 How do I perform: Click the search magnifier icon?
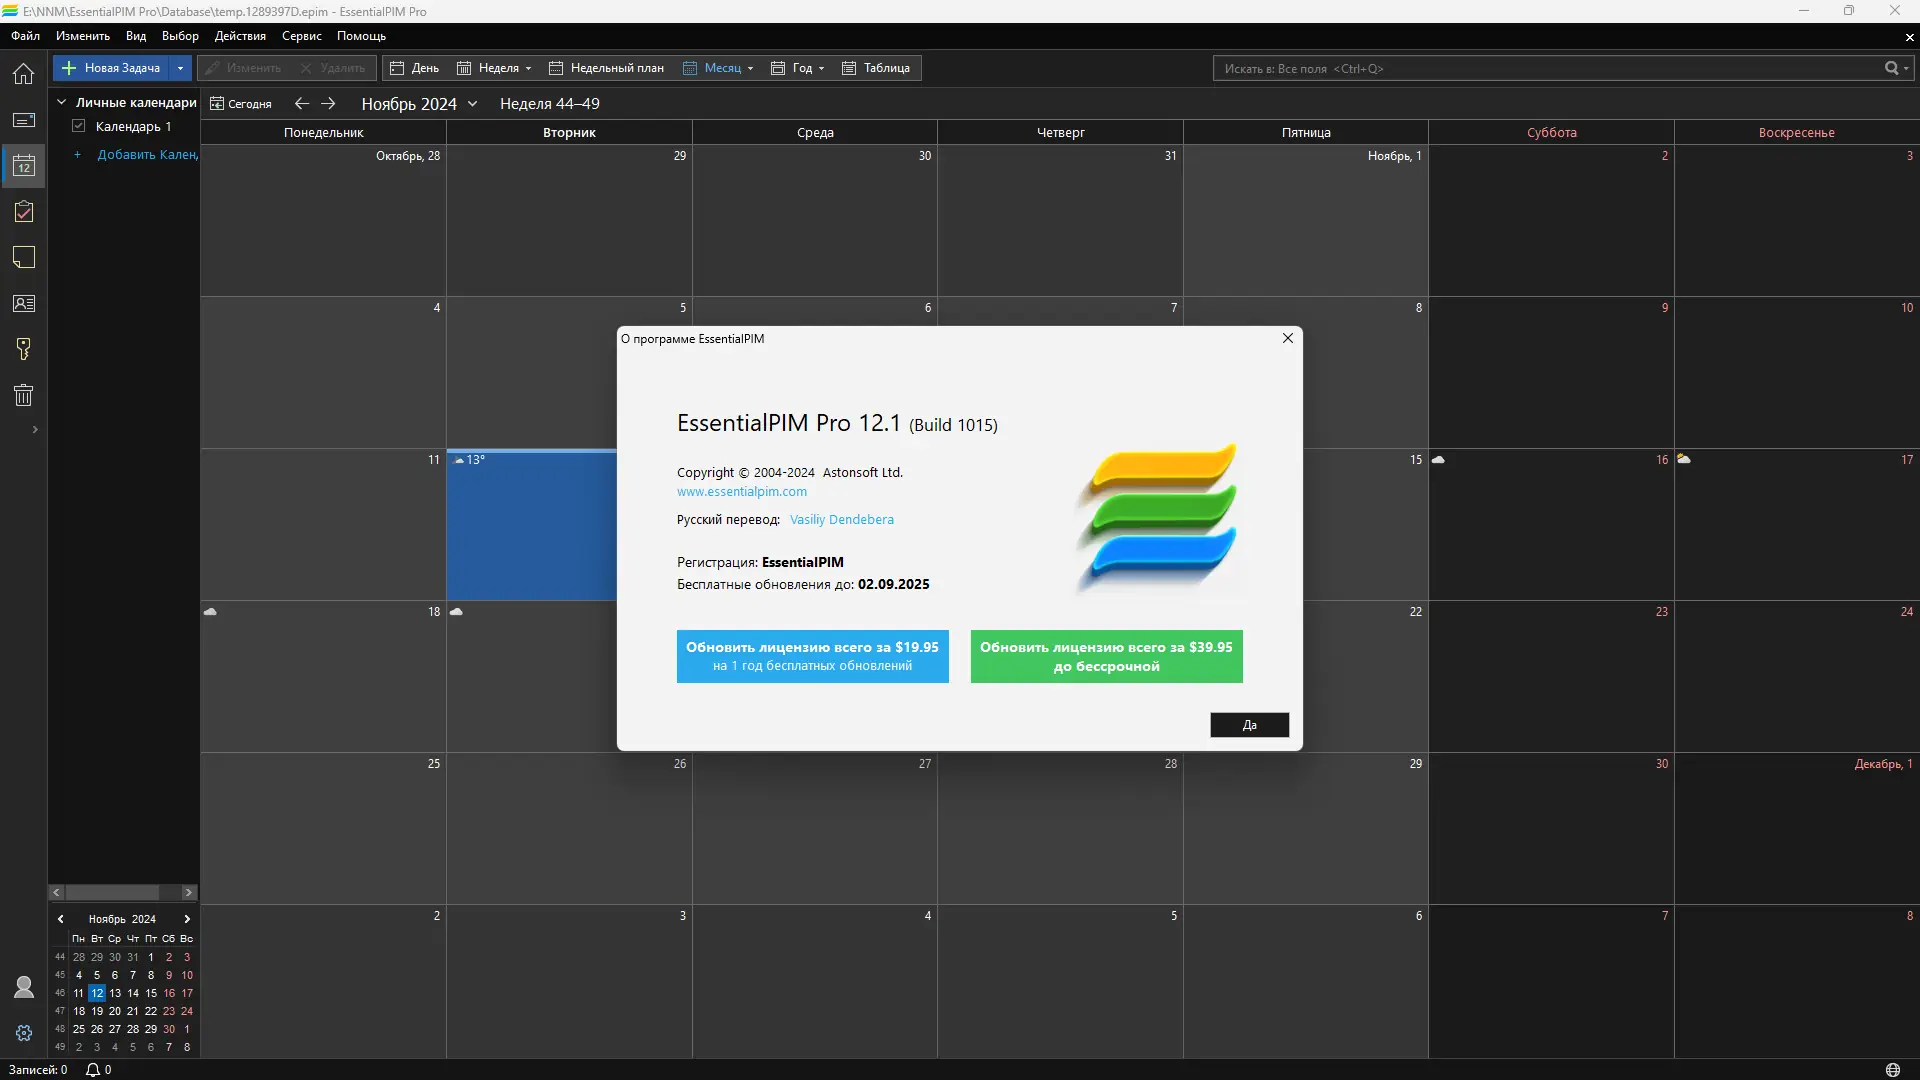[x=1893, y=68]
